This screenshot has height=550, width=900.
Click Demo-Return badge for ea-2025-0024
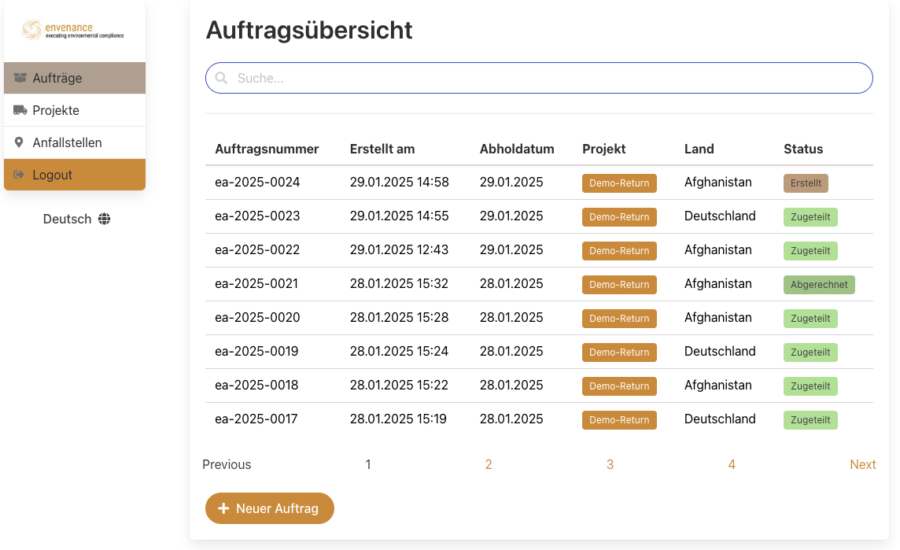click(619, 183)
